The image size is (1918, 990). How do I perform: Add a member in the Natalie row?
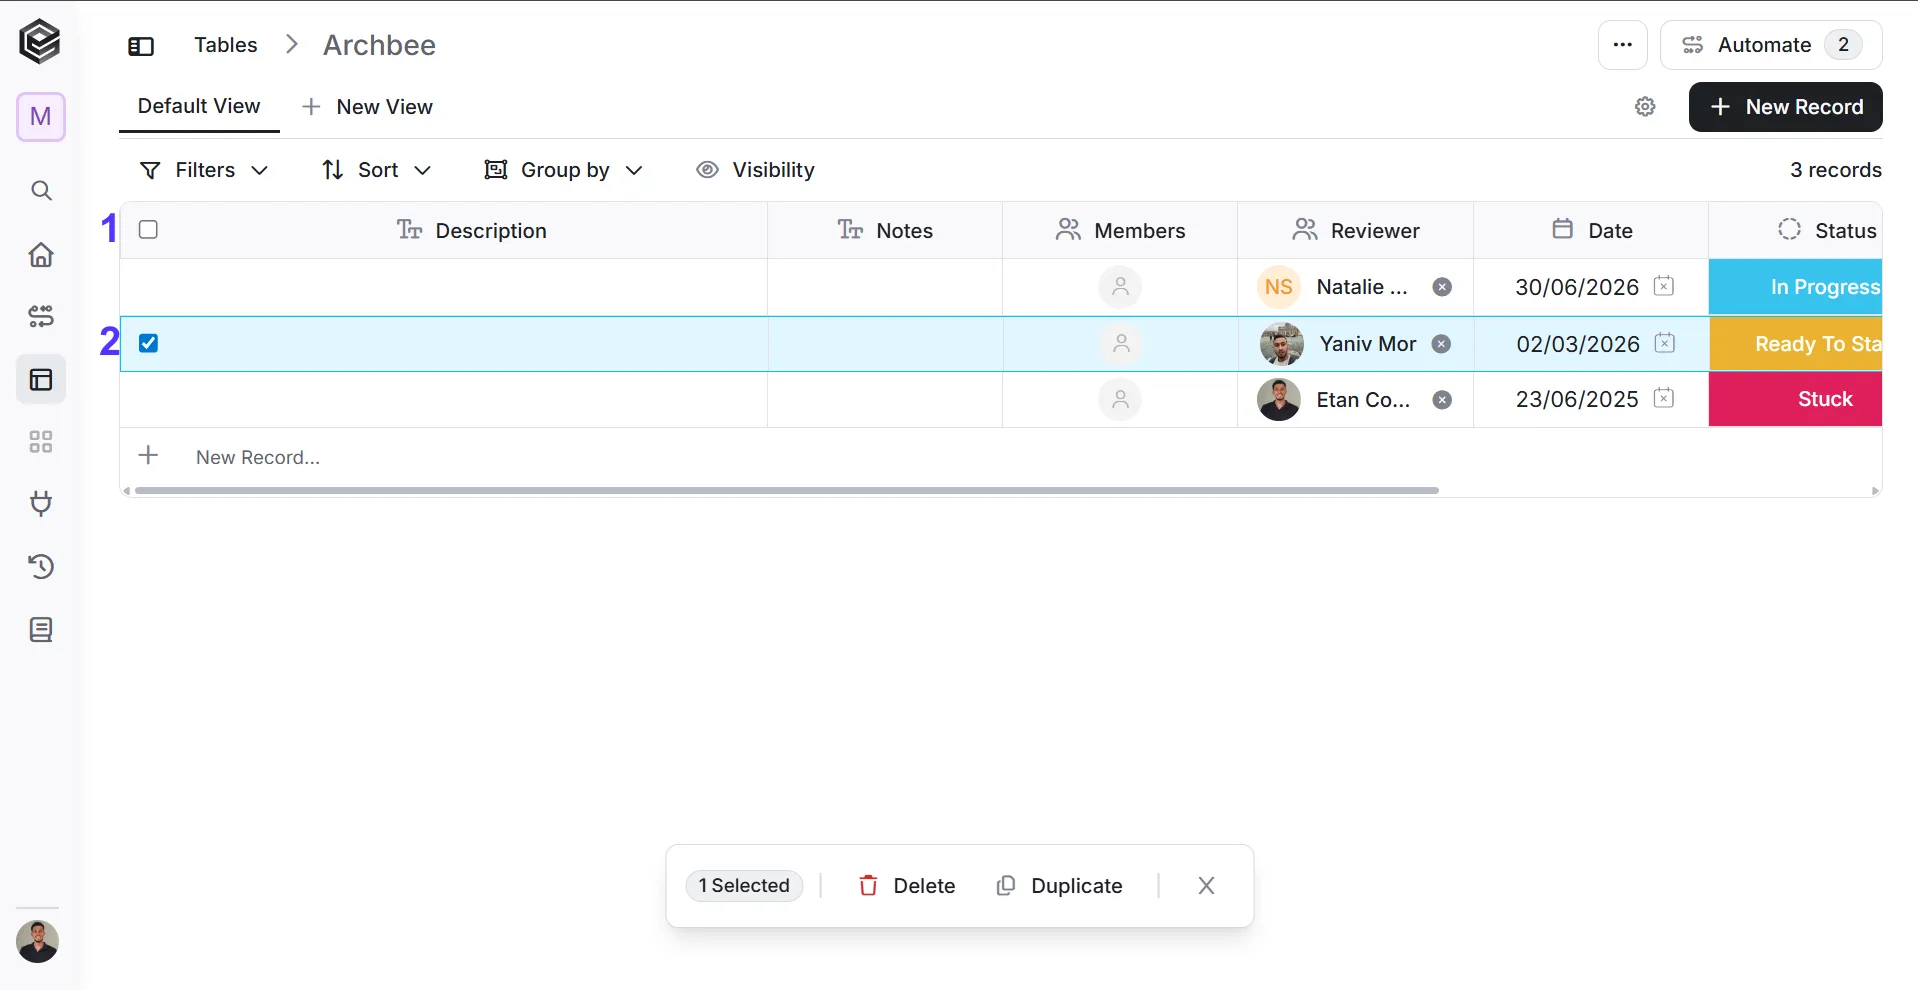click(x=1120, y=287)
